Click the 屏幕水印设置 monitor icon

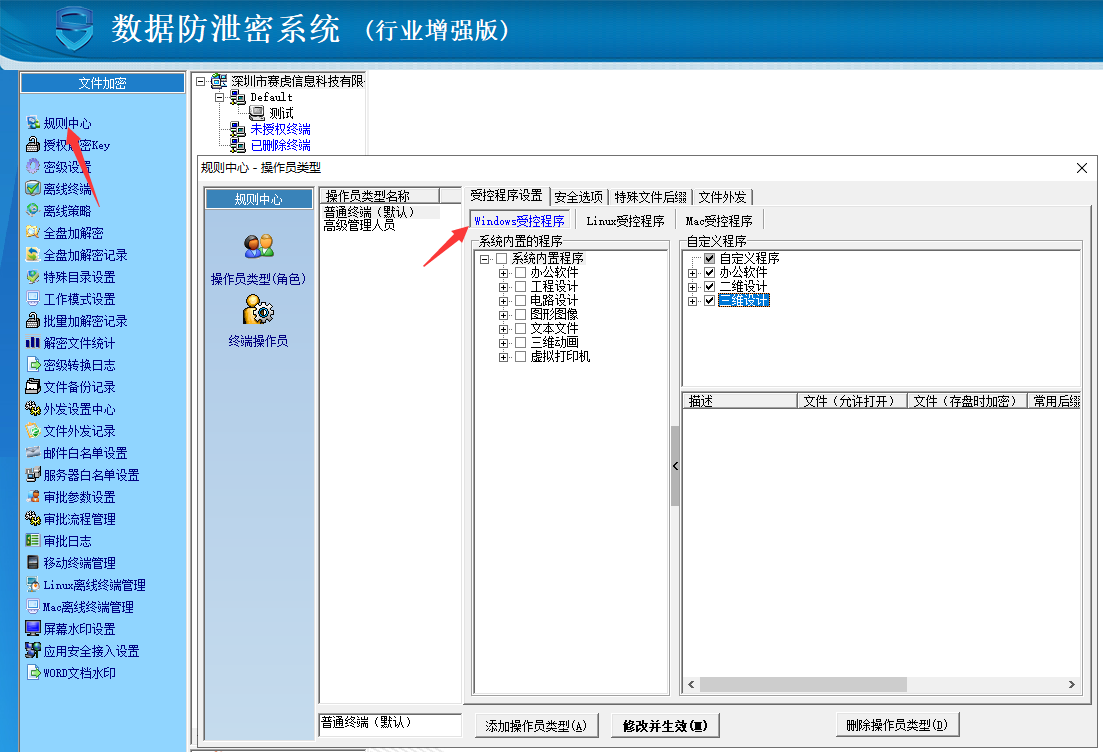click(32, 628)
